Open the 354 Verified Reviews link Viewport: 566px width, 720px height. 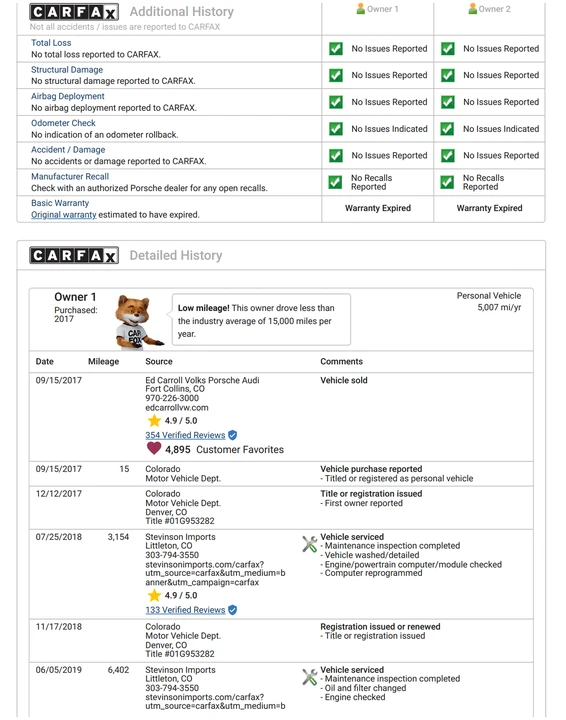coord(185,435)
